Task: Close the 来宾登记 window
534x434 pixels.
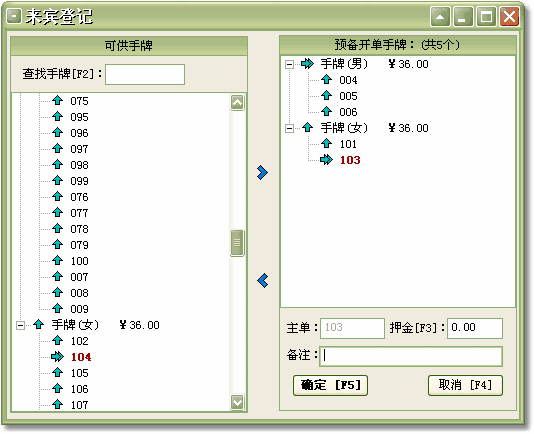Action: 509,16
